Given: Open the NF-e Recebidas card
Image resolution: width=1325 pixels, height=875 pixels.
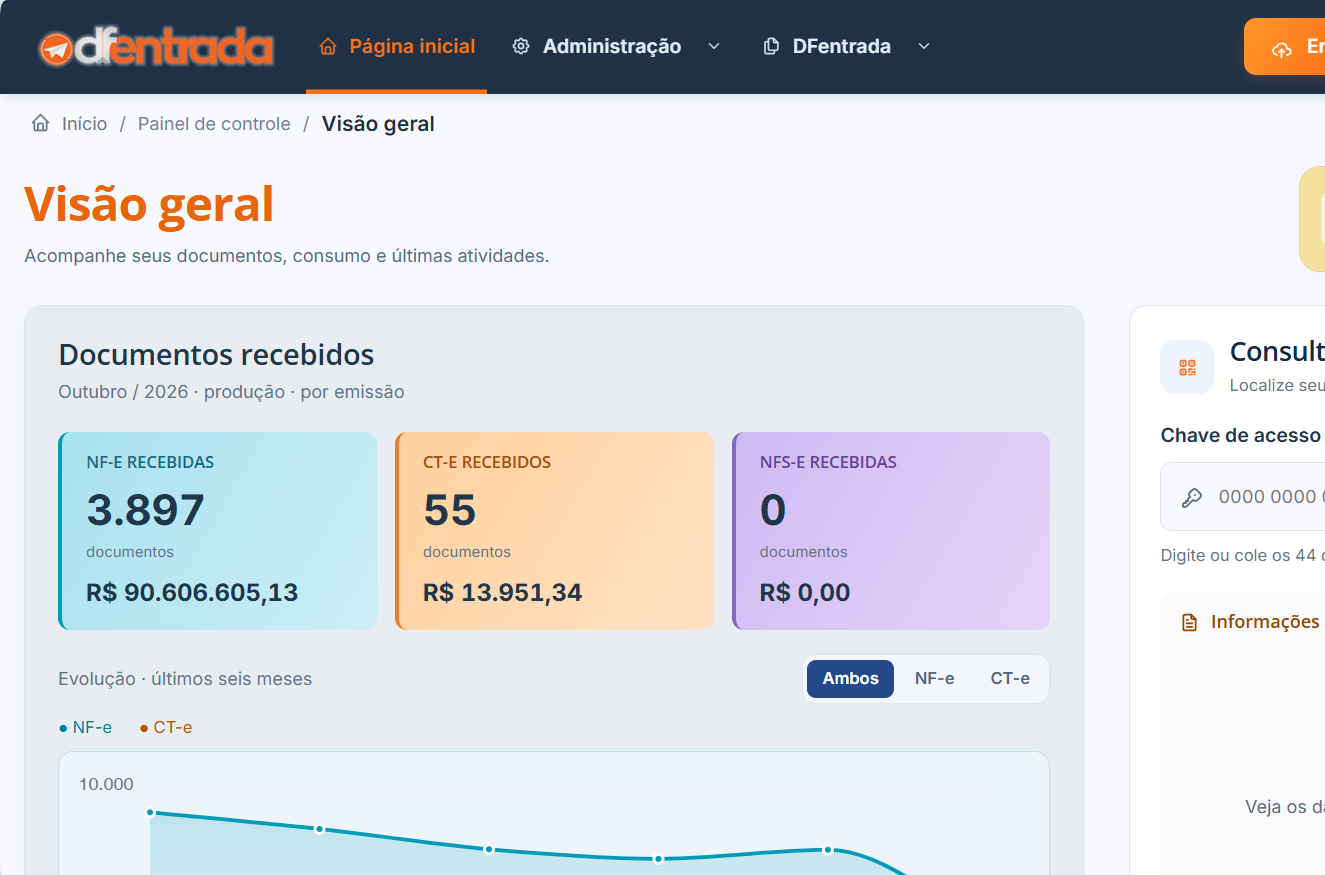Looking at the screenshot, I should coord(218,531).
